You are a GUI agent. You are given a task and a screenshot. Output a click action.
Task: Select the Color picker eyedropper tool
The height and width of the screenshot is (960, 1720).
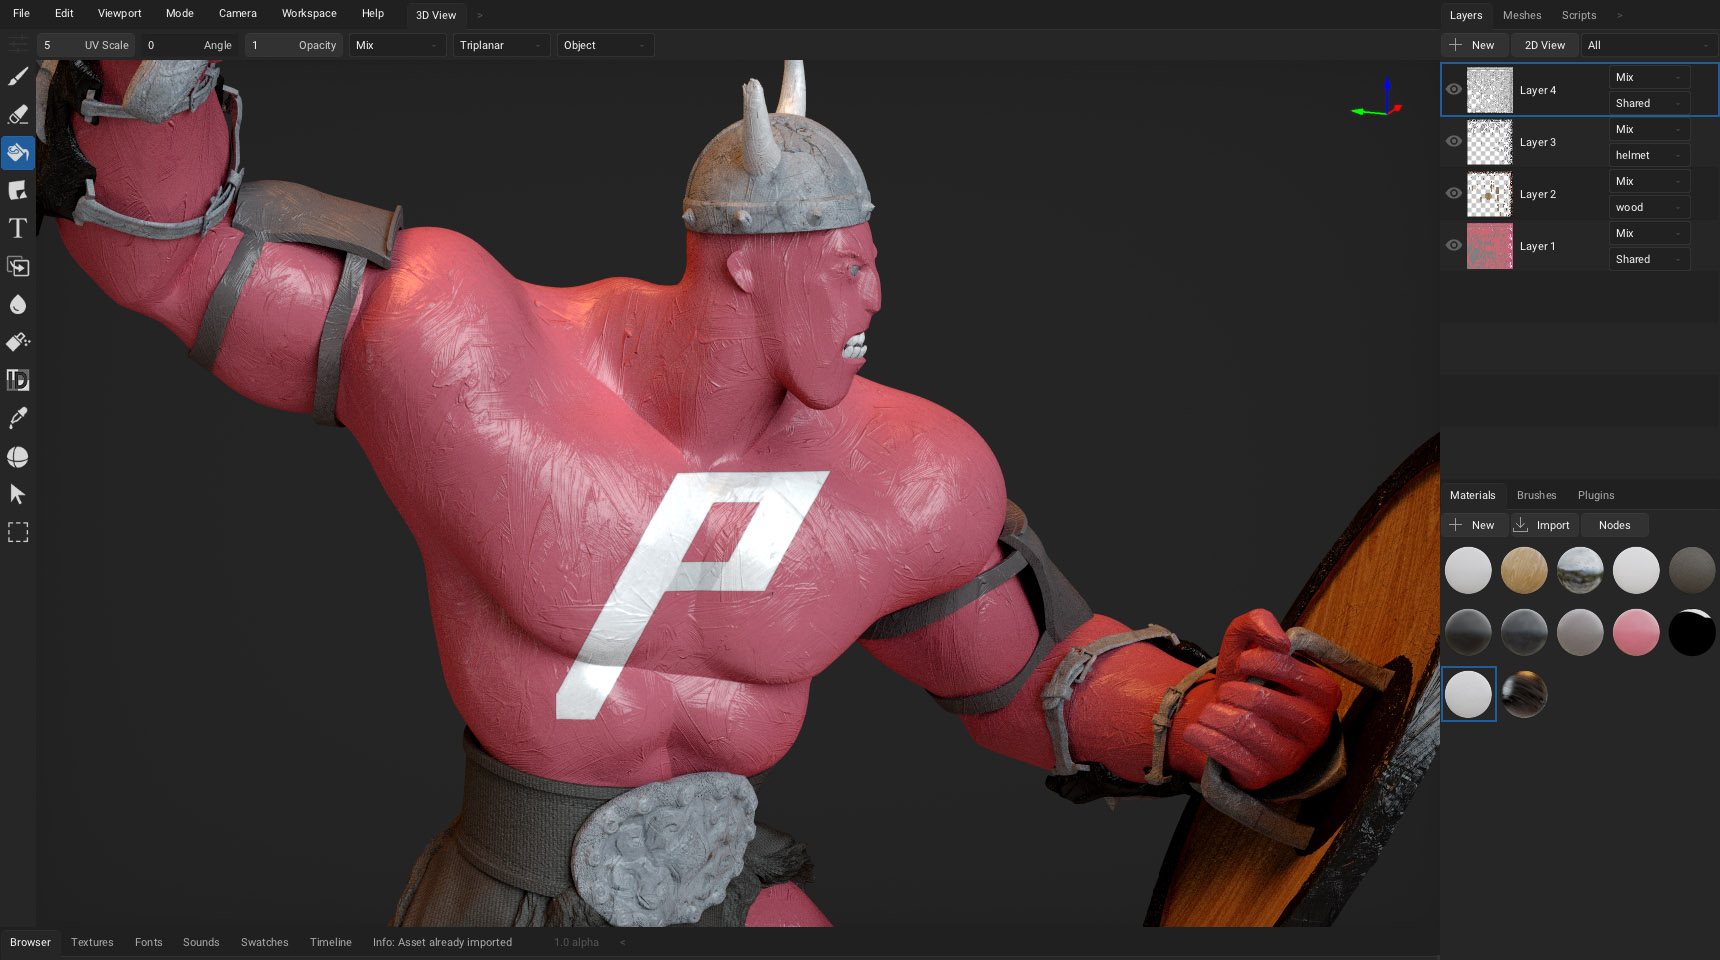pyautogui.click(x=18, y=419)
